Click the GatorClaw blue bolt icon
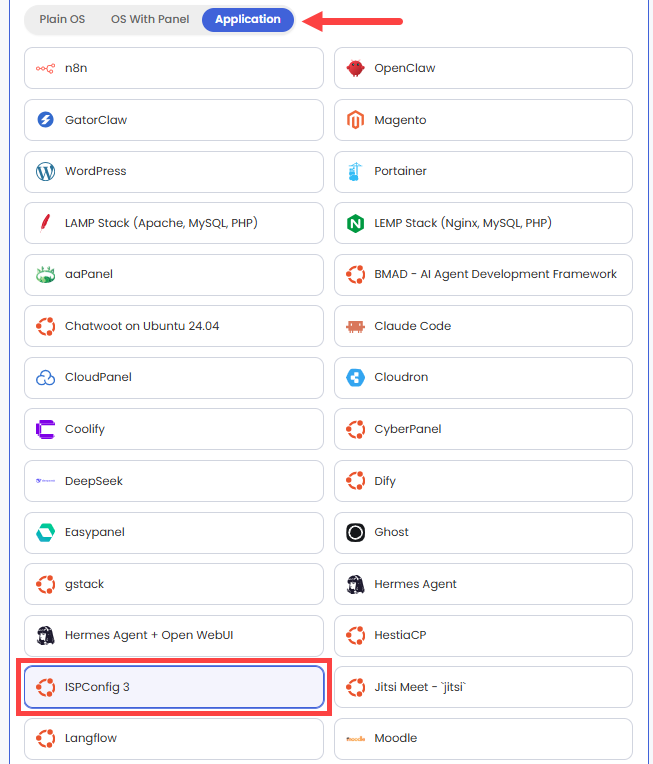 (x=45, y=120)
